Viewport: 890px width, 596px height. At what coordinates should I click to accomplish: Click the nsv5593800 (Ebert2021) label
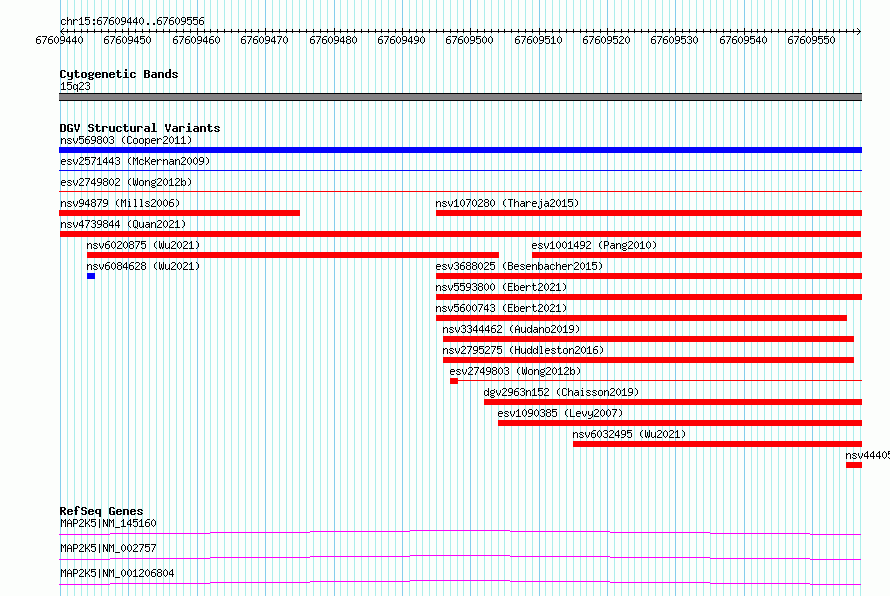[501, 287]
